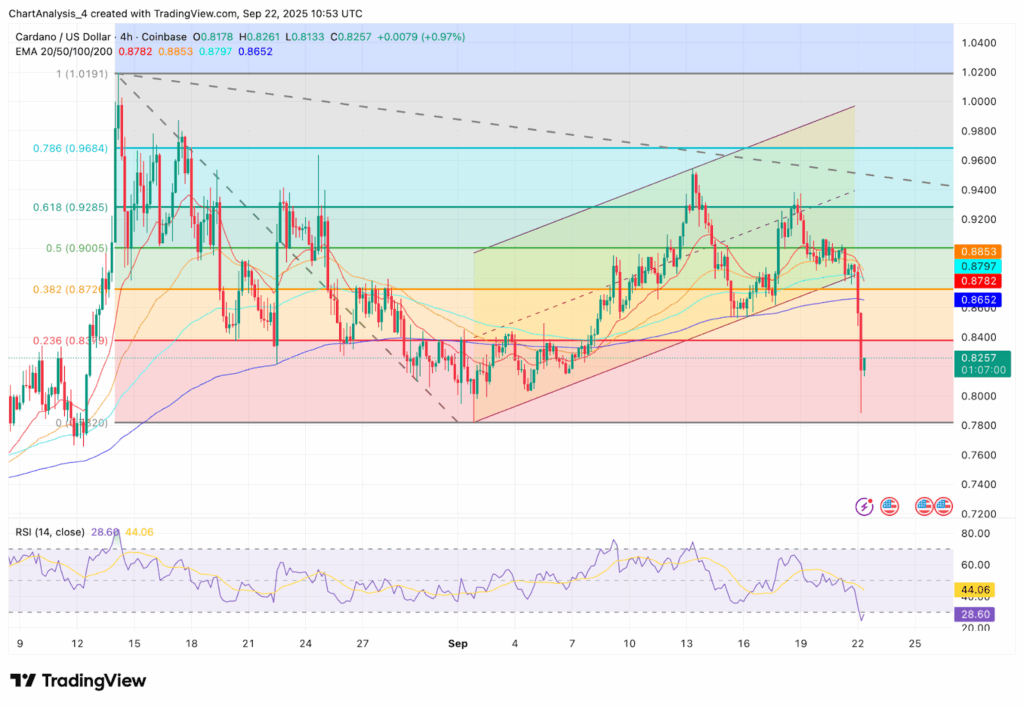Click the TradingView logo at bottom left
The image size is (1024, 706).
click(78, 681)
